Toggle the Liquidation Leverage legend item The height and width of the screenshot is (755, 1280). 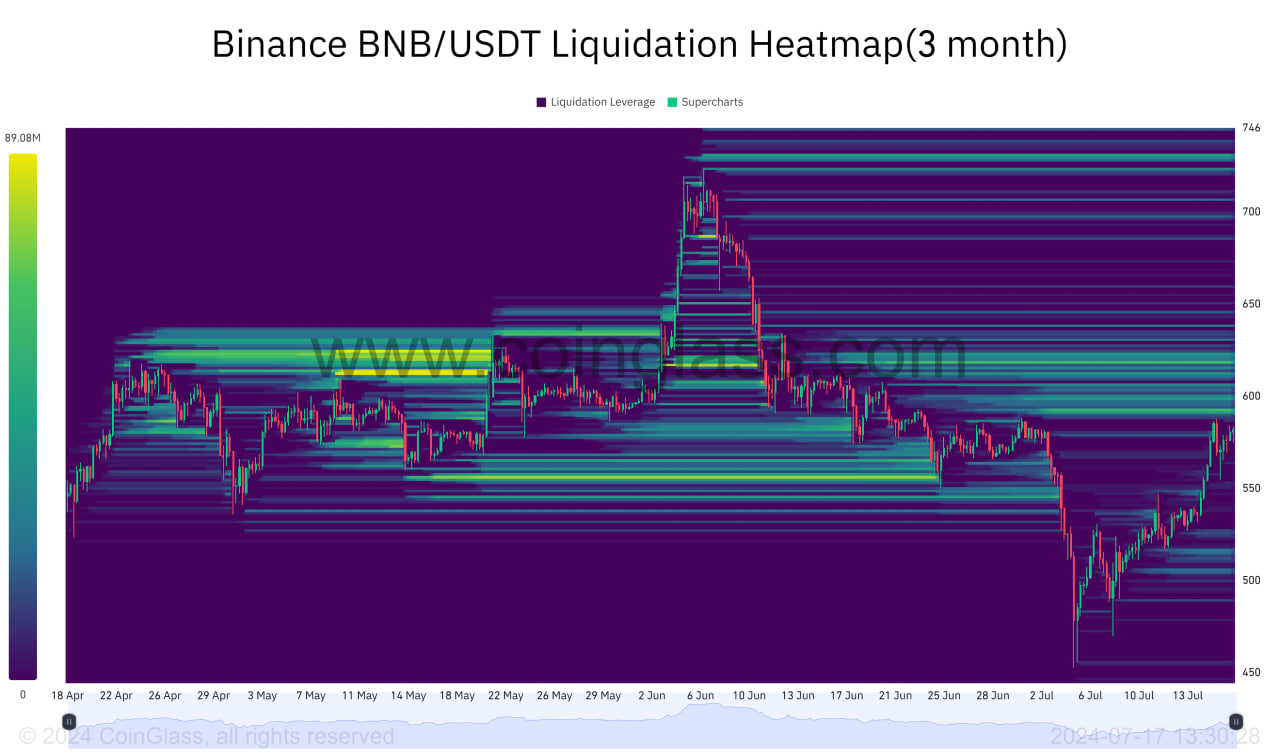(596, 102)
